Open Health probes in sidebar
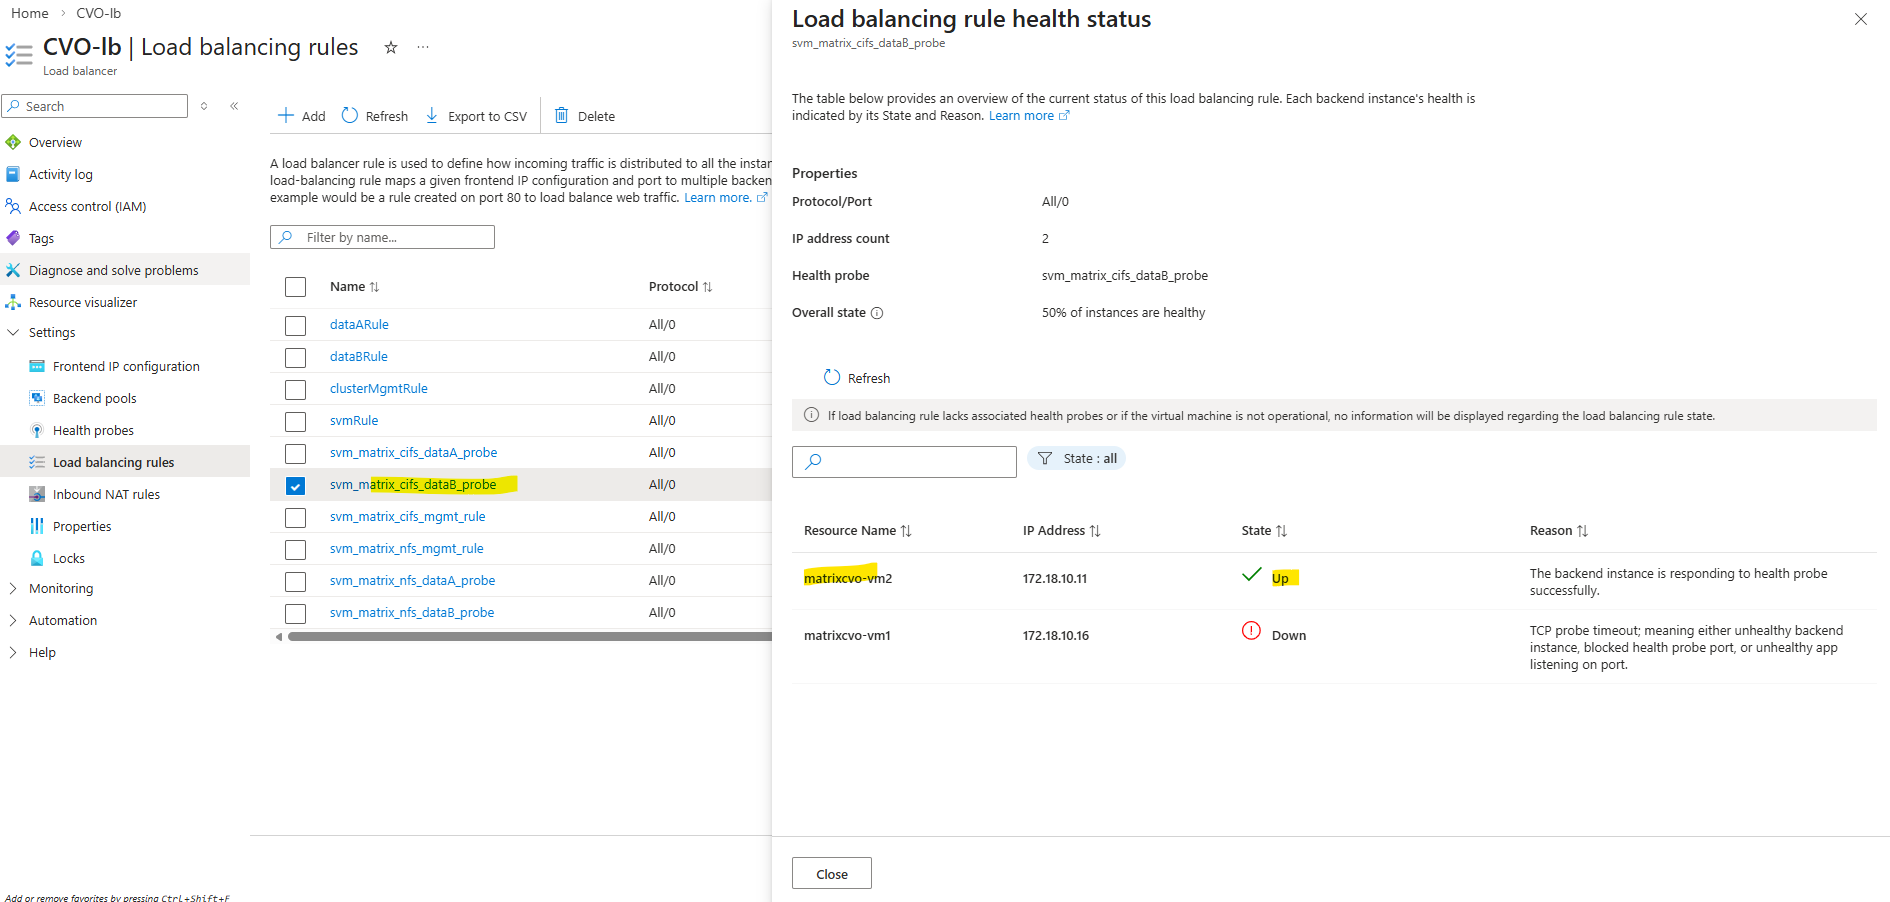The width and height of the screenshot is (1890, 902). 93,431
